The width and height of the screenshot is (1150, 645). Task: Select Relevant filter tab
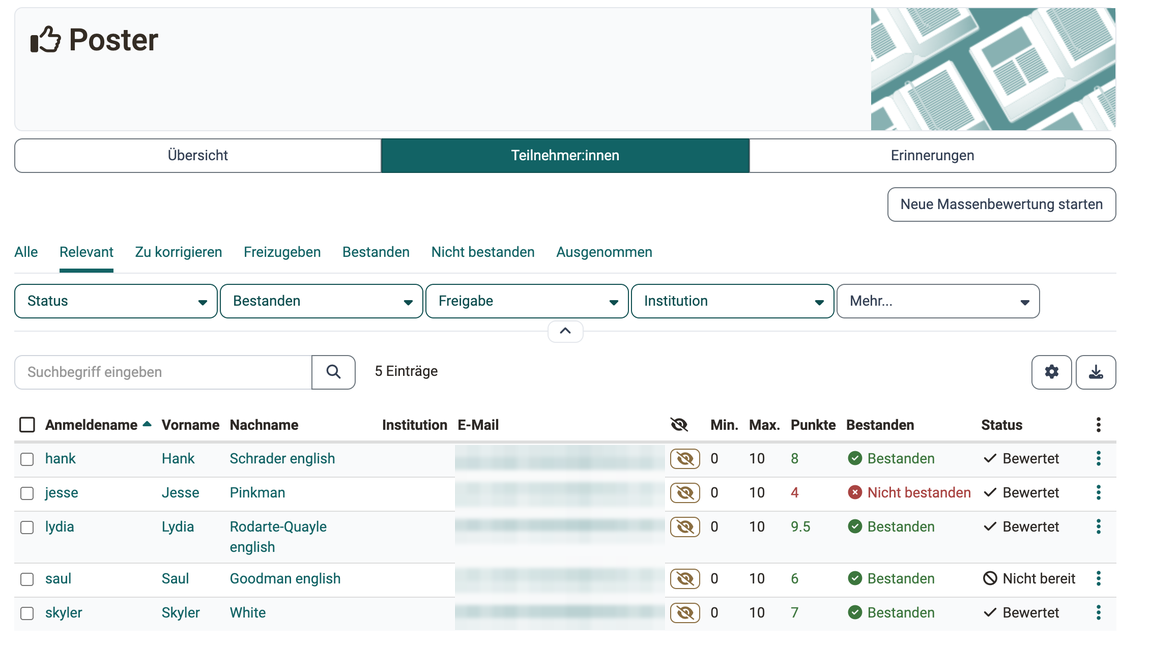(87, 252)
